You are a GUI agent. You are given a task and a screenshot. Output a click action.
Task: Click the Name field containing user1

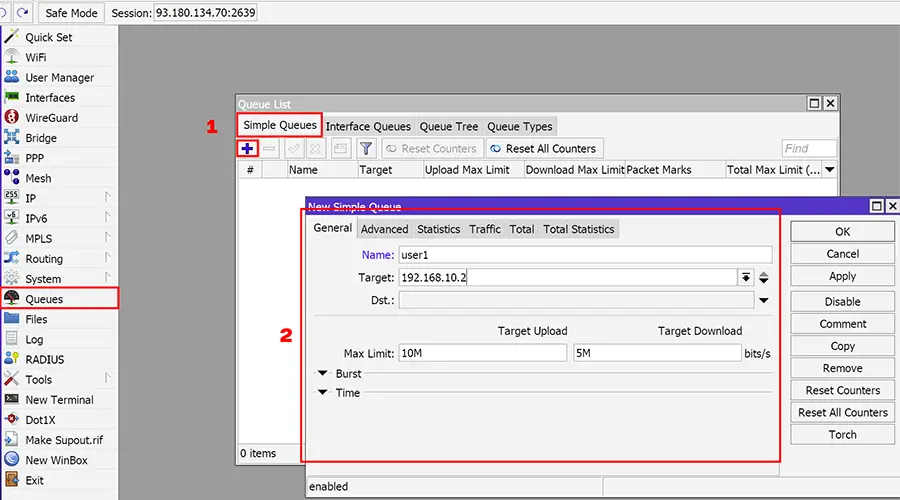tap(585, 255)
